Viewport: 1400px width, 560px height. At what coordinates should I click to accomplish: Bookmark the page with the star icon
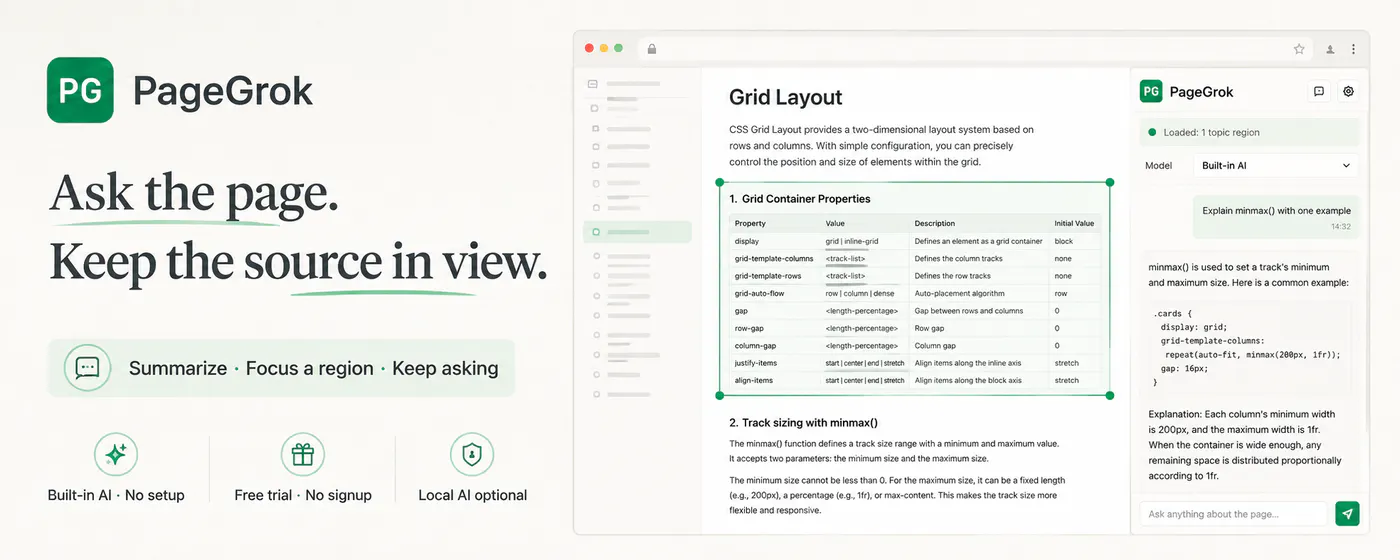point(1299,48)
